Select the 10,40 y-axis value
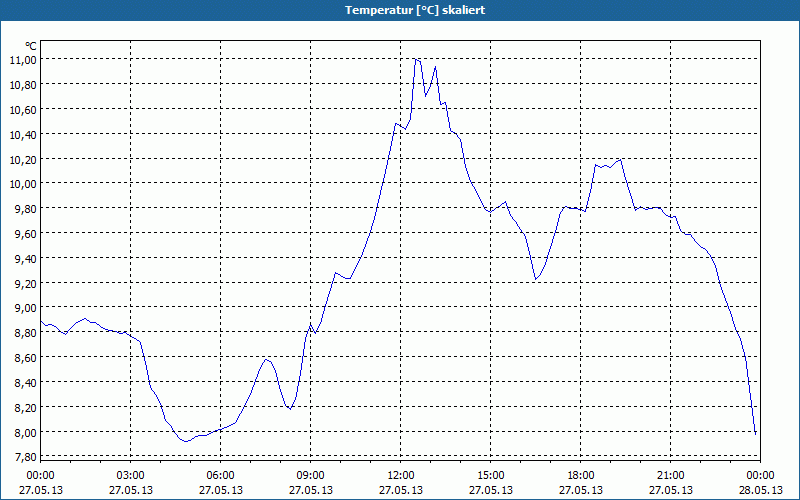This screenshot has height=500, width=800. click(23, 135)
